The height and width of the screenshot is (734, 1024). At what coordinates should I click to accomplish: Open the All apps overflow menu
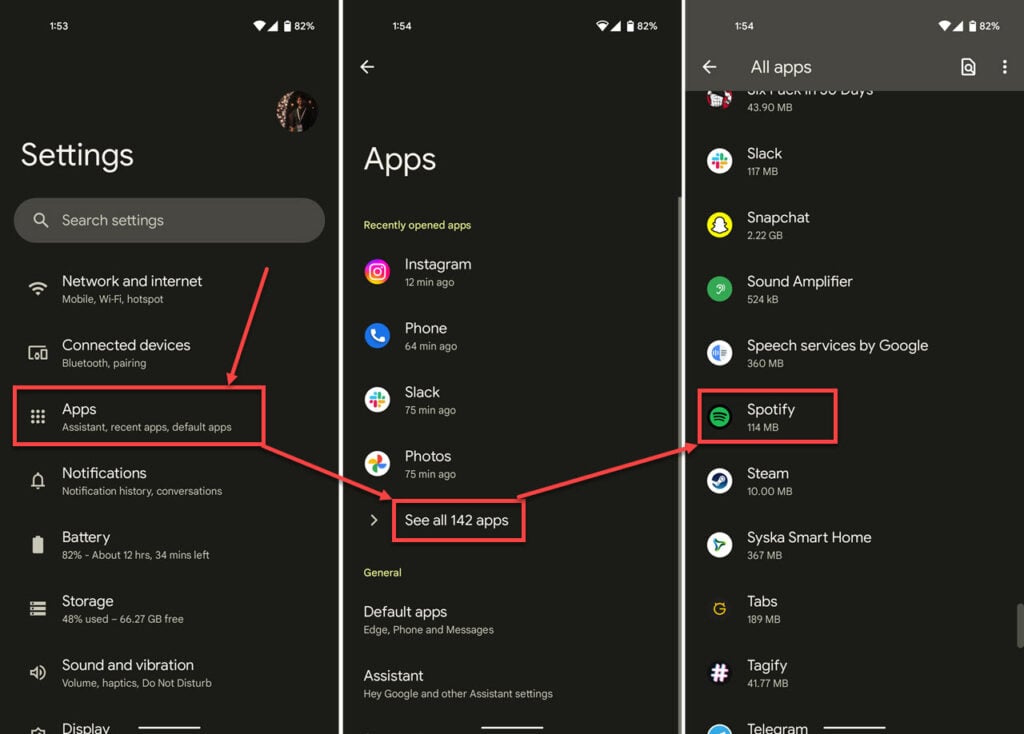[1004, 67]
